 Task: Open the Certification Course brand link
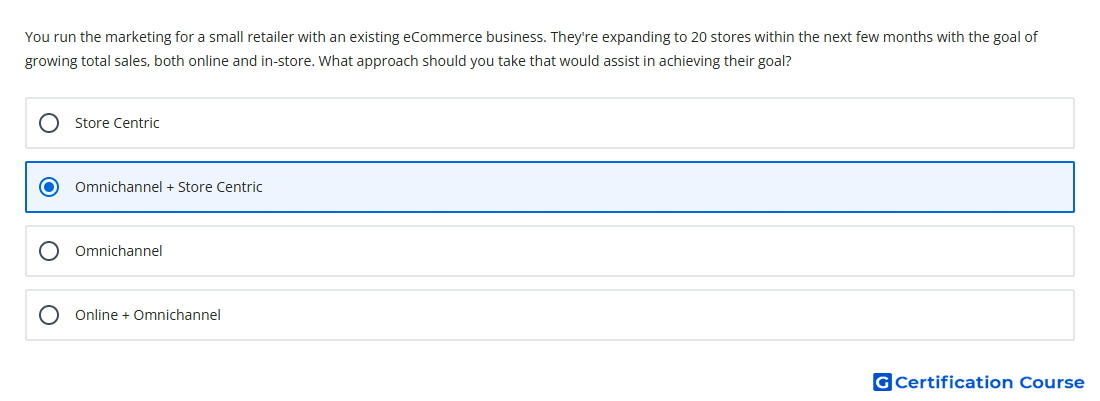[x=979, y=382]
